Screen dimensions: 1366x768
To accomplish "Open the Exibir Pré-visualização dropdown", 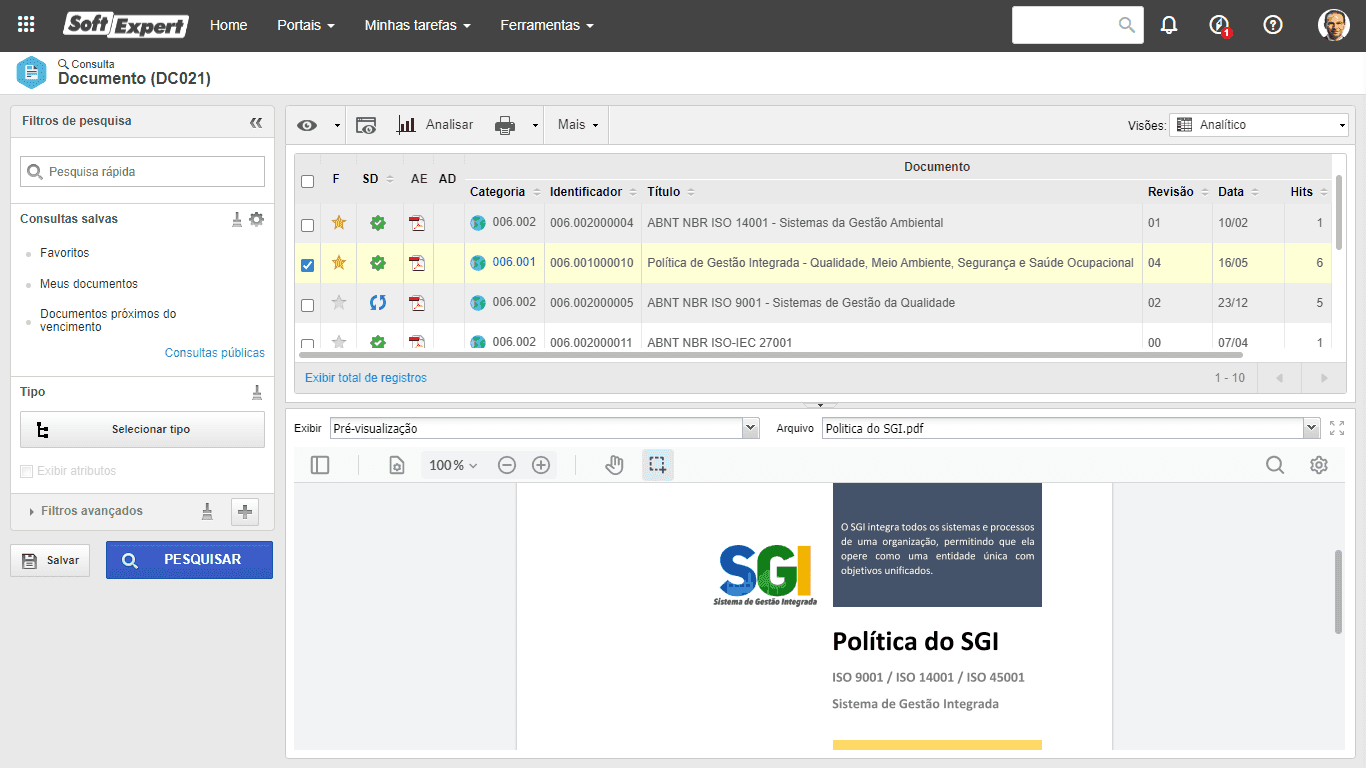I will pyautogui.click(x=545, y=428).
